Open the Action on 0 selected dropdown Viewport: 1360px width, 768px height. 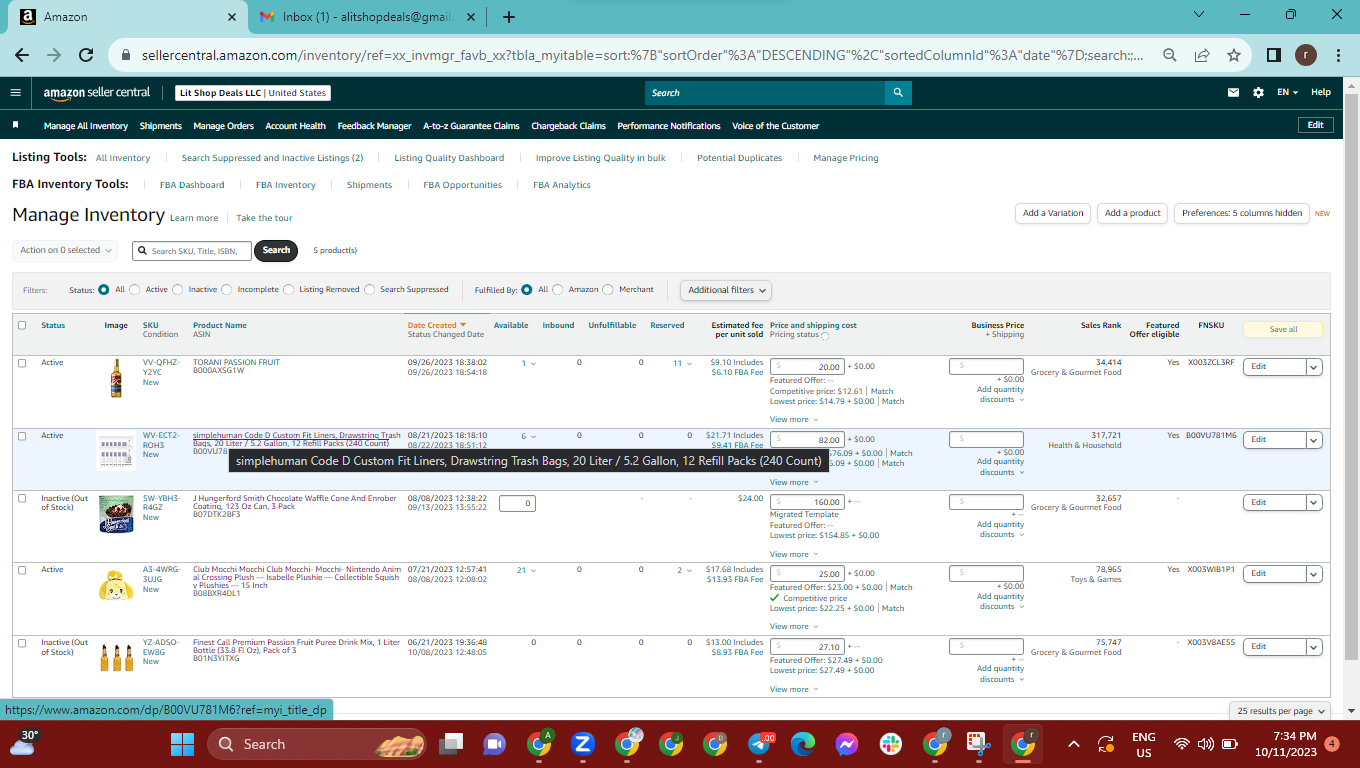click(x=65, y=250)
